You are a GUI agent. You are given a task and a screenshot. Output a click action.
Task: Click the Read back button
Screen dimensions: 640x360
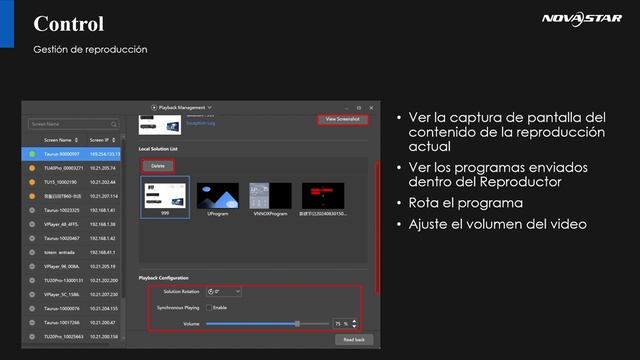[x=353, y=340]
